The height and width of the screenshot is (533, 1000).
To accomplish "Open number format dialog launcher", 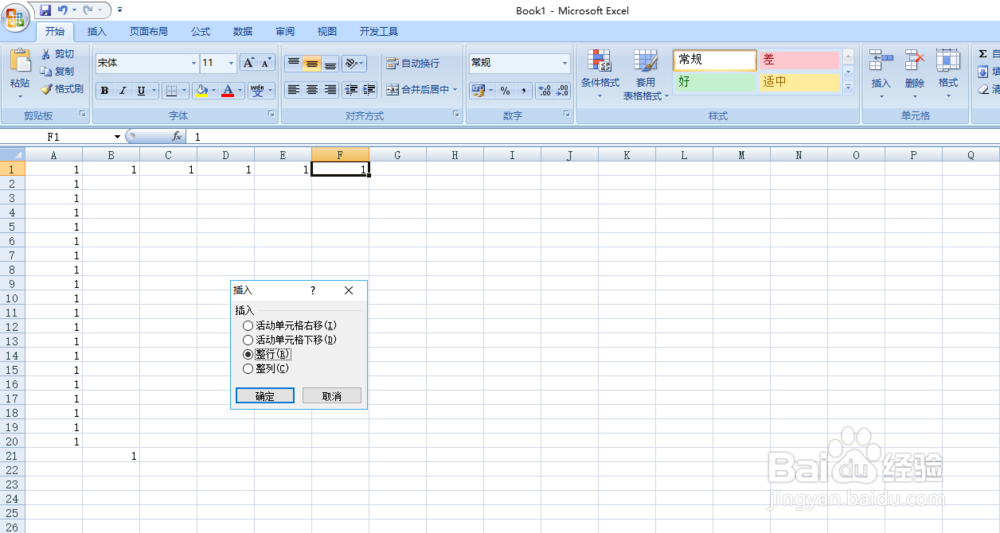I will point(566,114).
